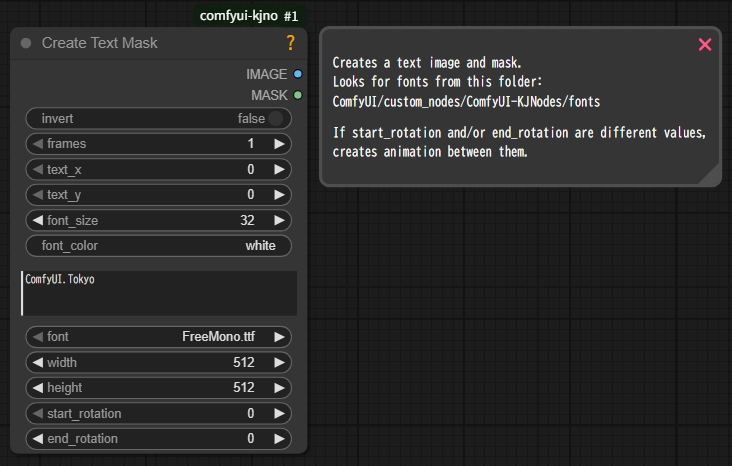
Task: Close the help tooltip with the X
Action: click(705, 44)
